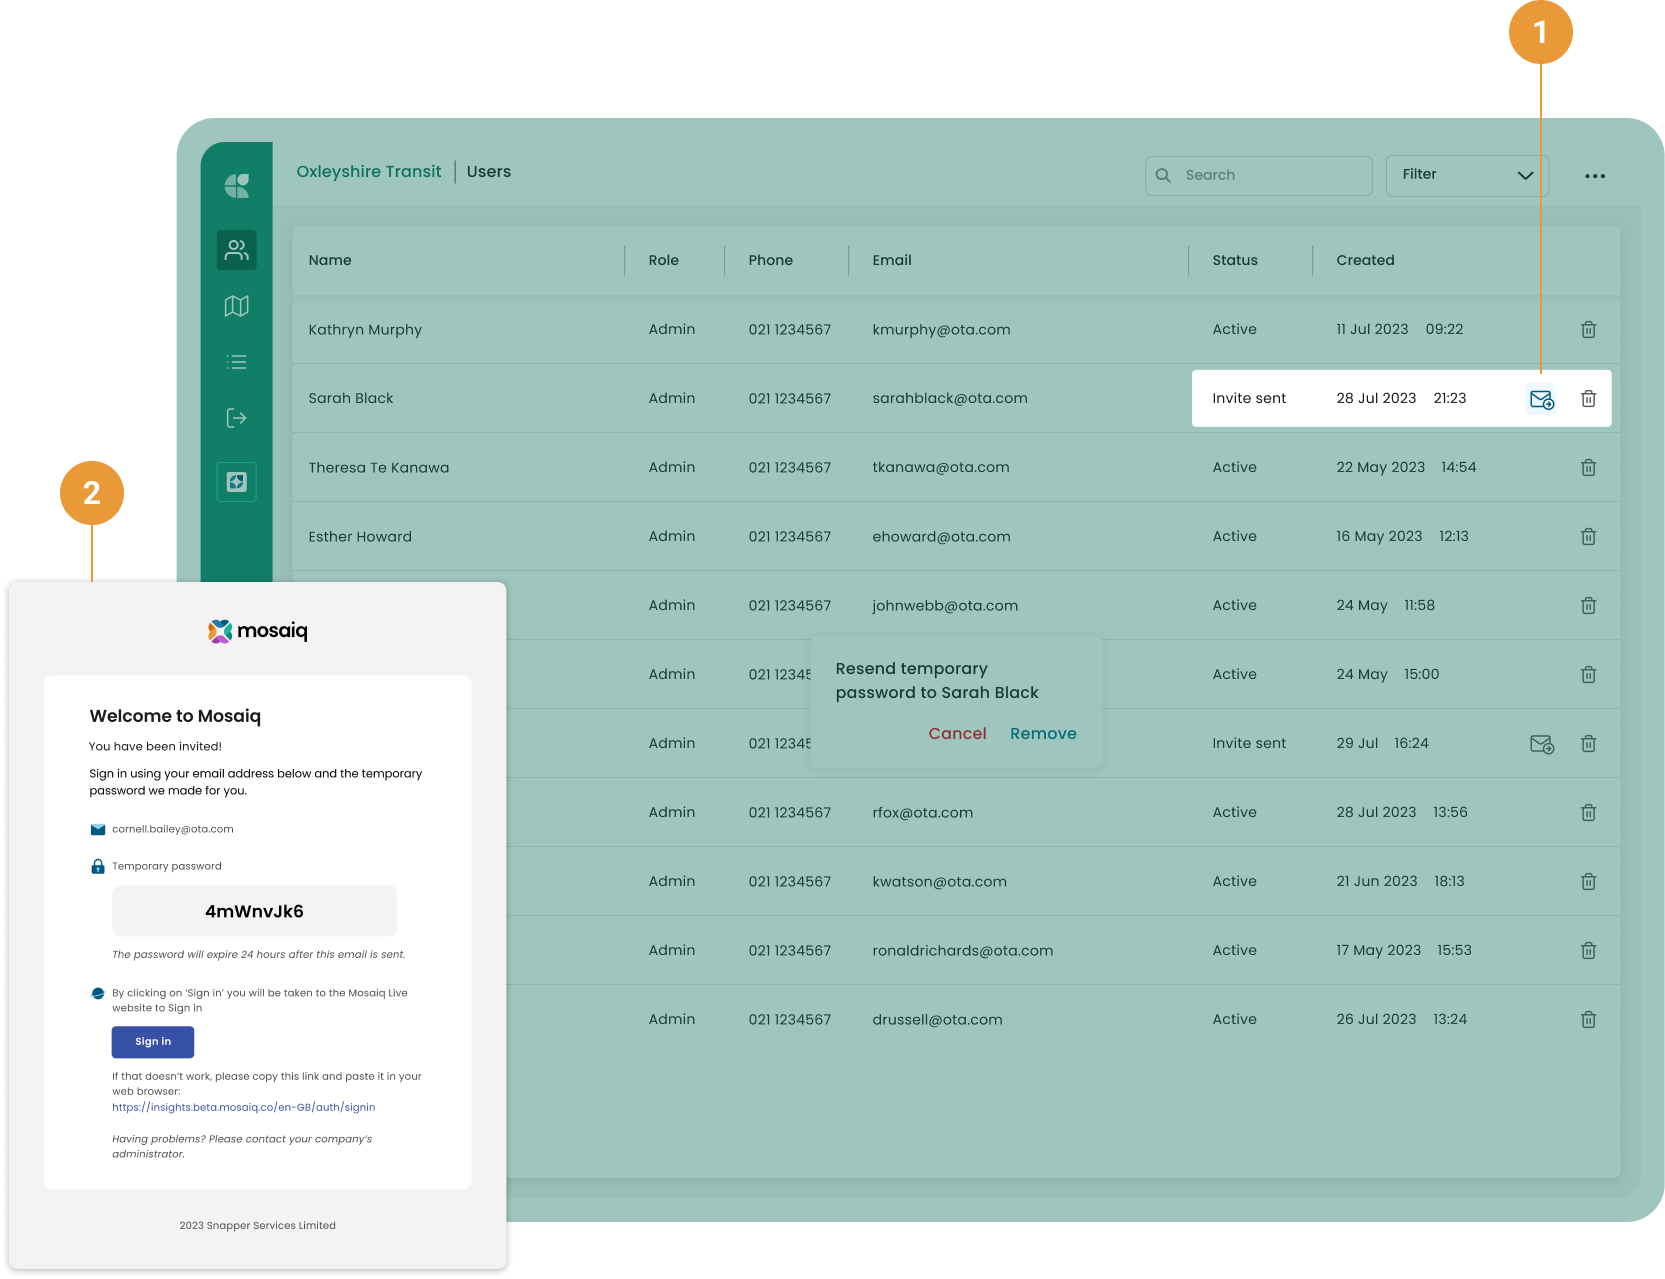Remove Theresa Te Kanawa with trash icon
The image size is (1665, 1279).
(x=1588, y=468)
